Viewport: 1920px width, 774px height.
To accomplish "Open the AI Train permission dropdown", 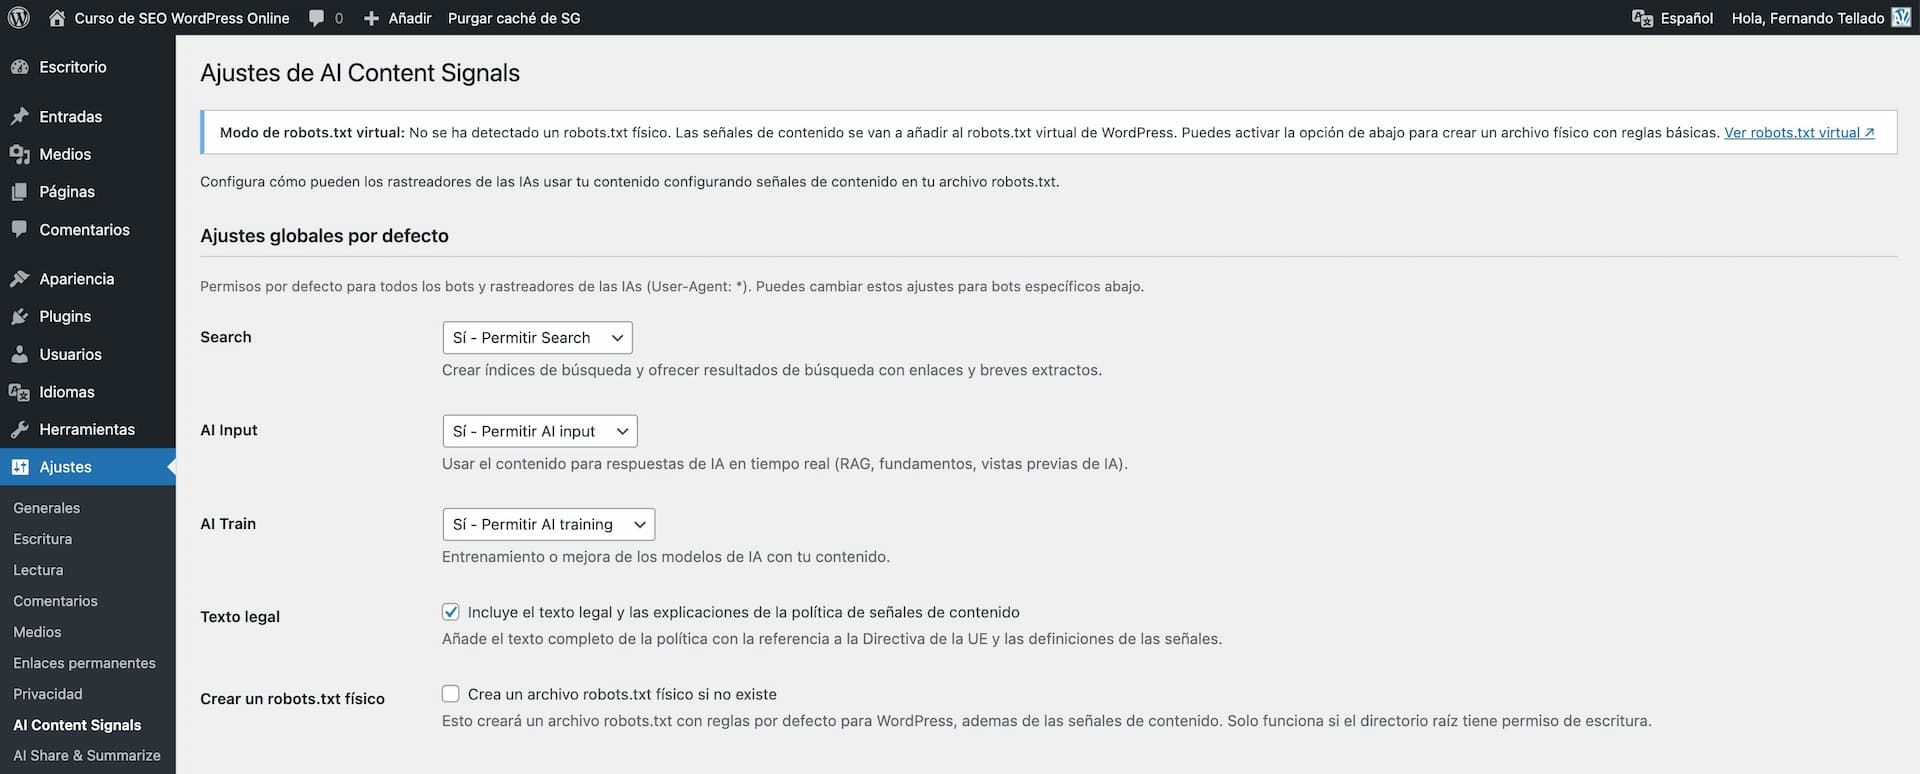I will [x=548, y=525].
